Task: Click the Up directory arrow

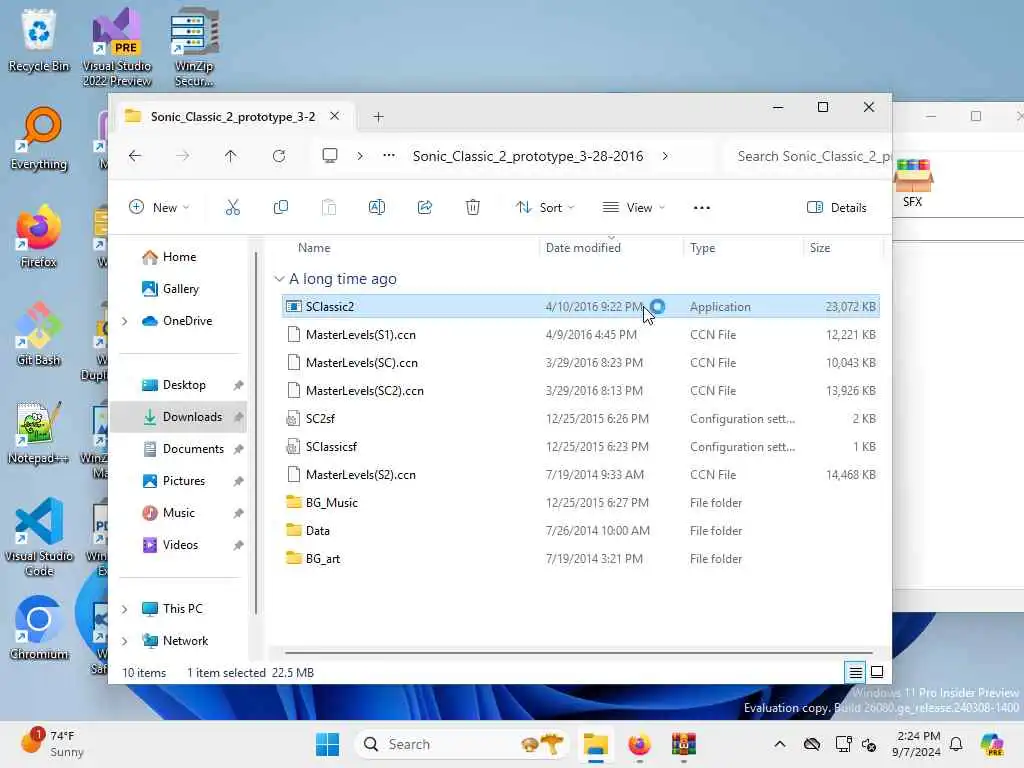Action: click(231, 156)
